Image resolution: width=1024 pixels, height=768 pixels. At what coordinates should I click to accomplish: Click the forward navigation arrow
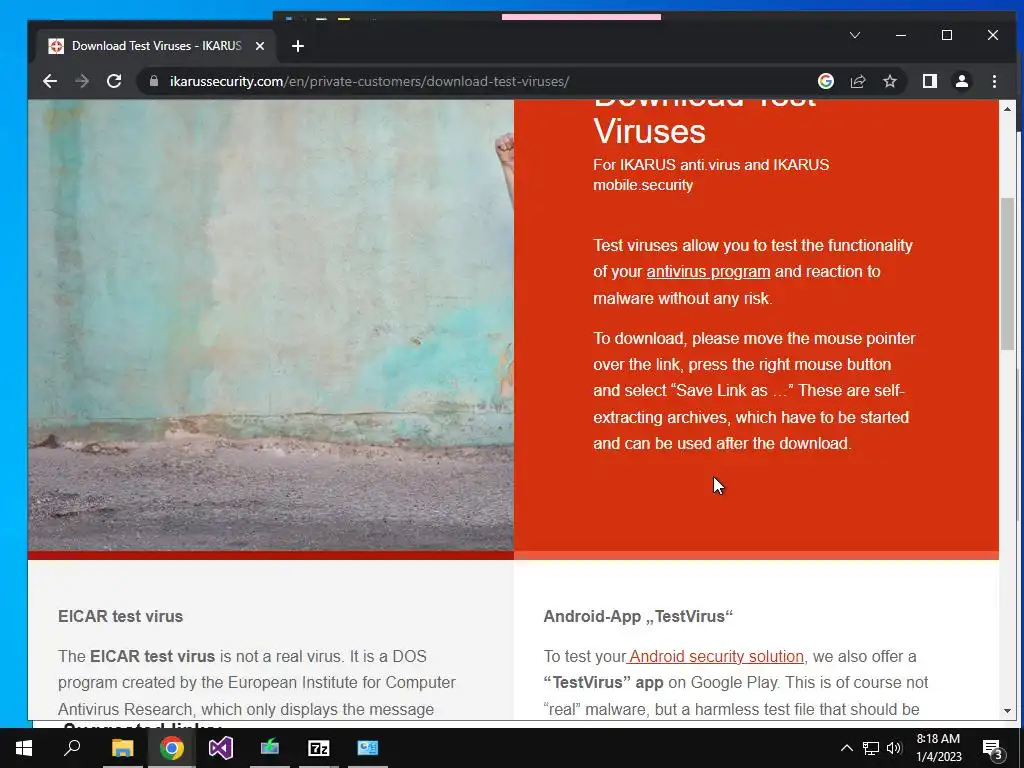[x=82, y=82]
